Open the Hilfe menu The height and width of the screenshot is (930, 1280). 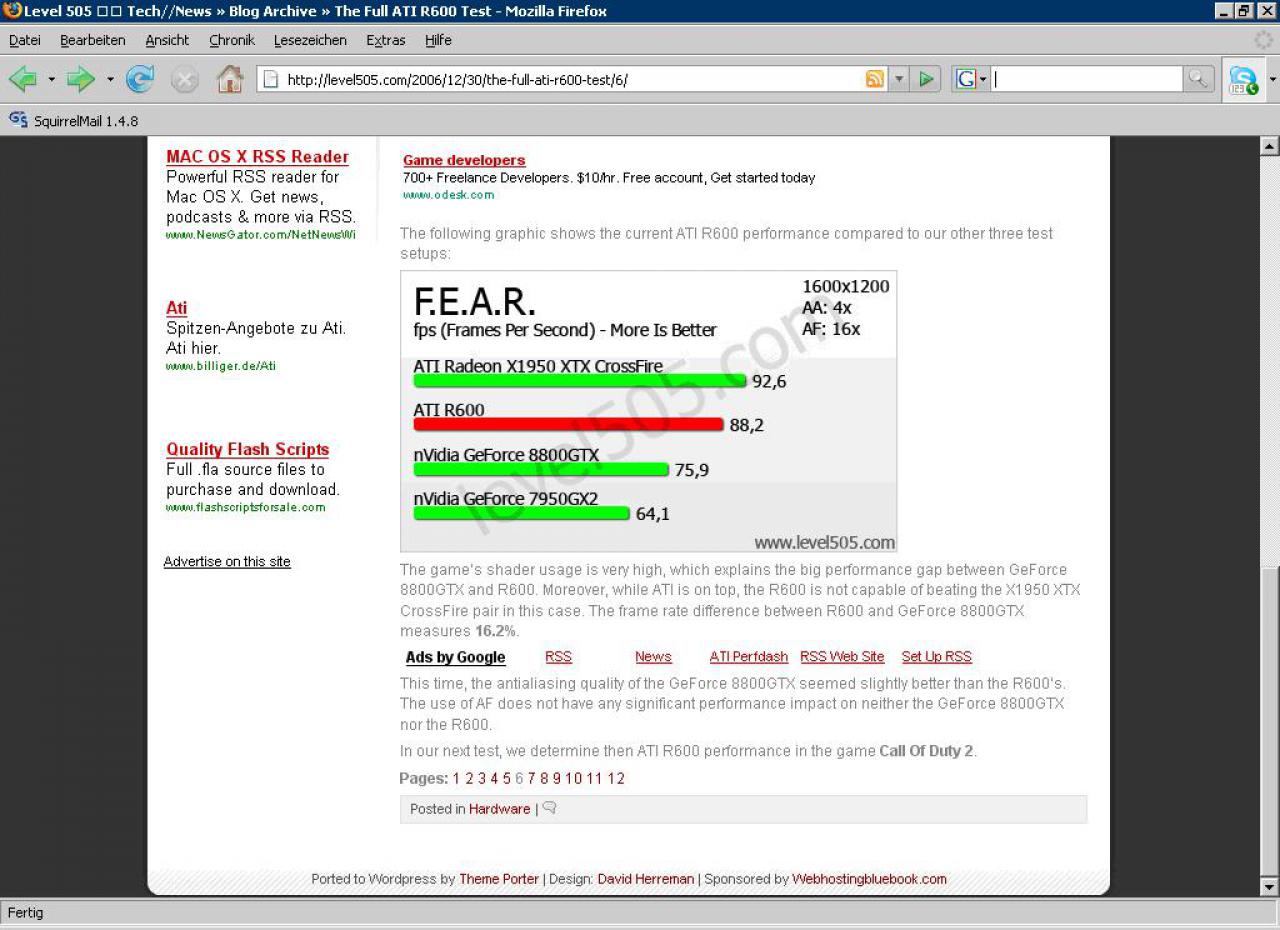click(x=438, y=40)
